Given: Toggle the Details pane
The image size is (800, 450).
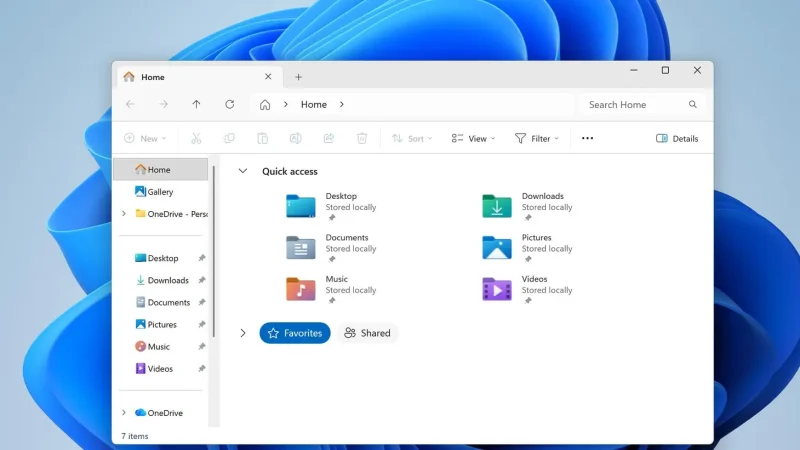Looking at the screenshot, I should (677, 138).
